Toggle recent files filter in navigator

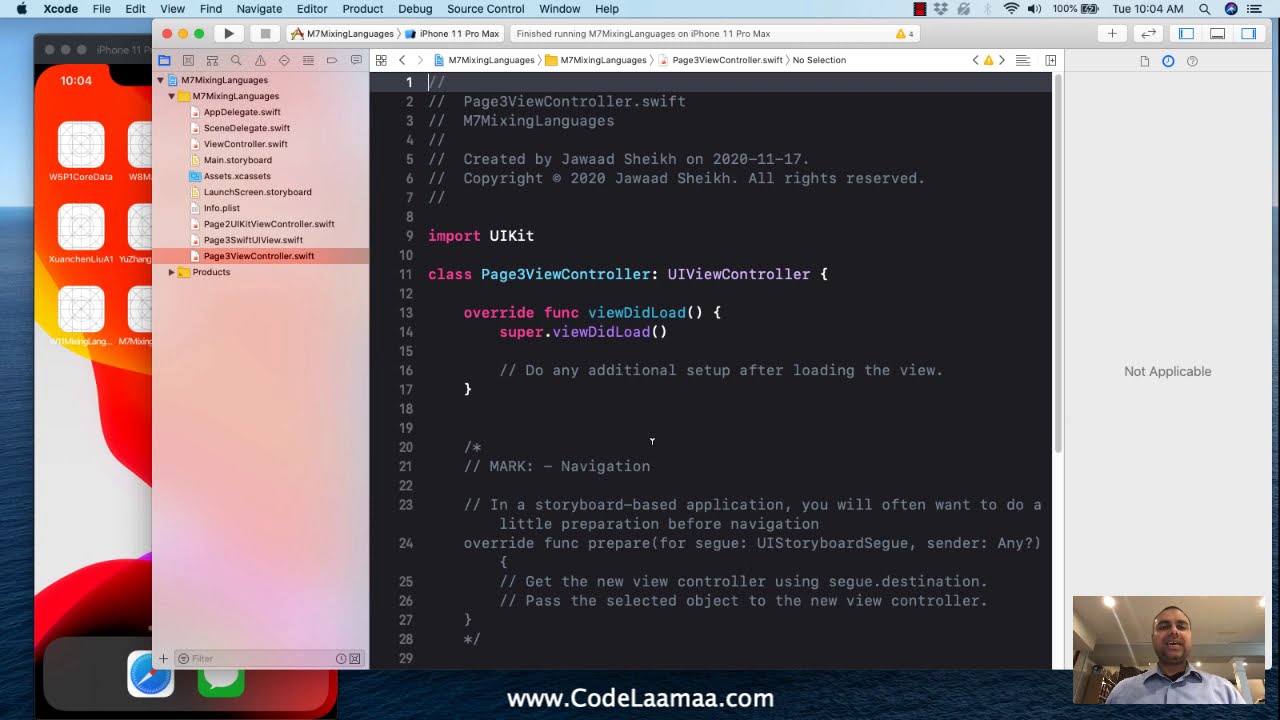tap(341, 658)
